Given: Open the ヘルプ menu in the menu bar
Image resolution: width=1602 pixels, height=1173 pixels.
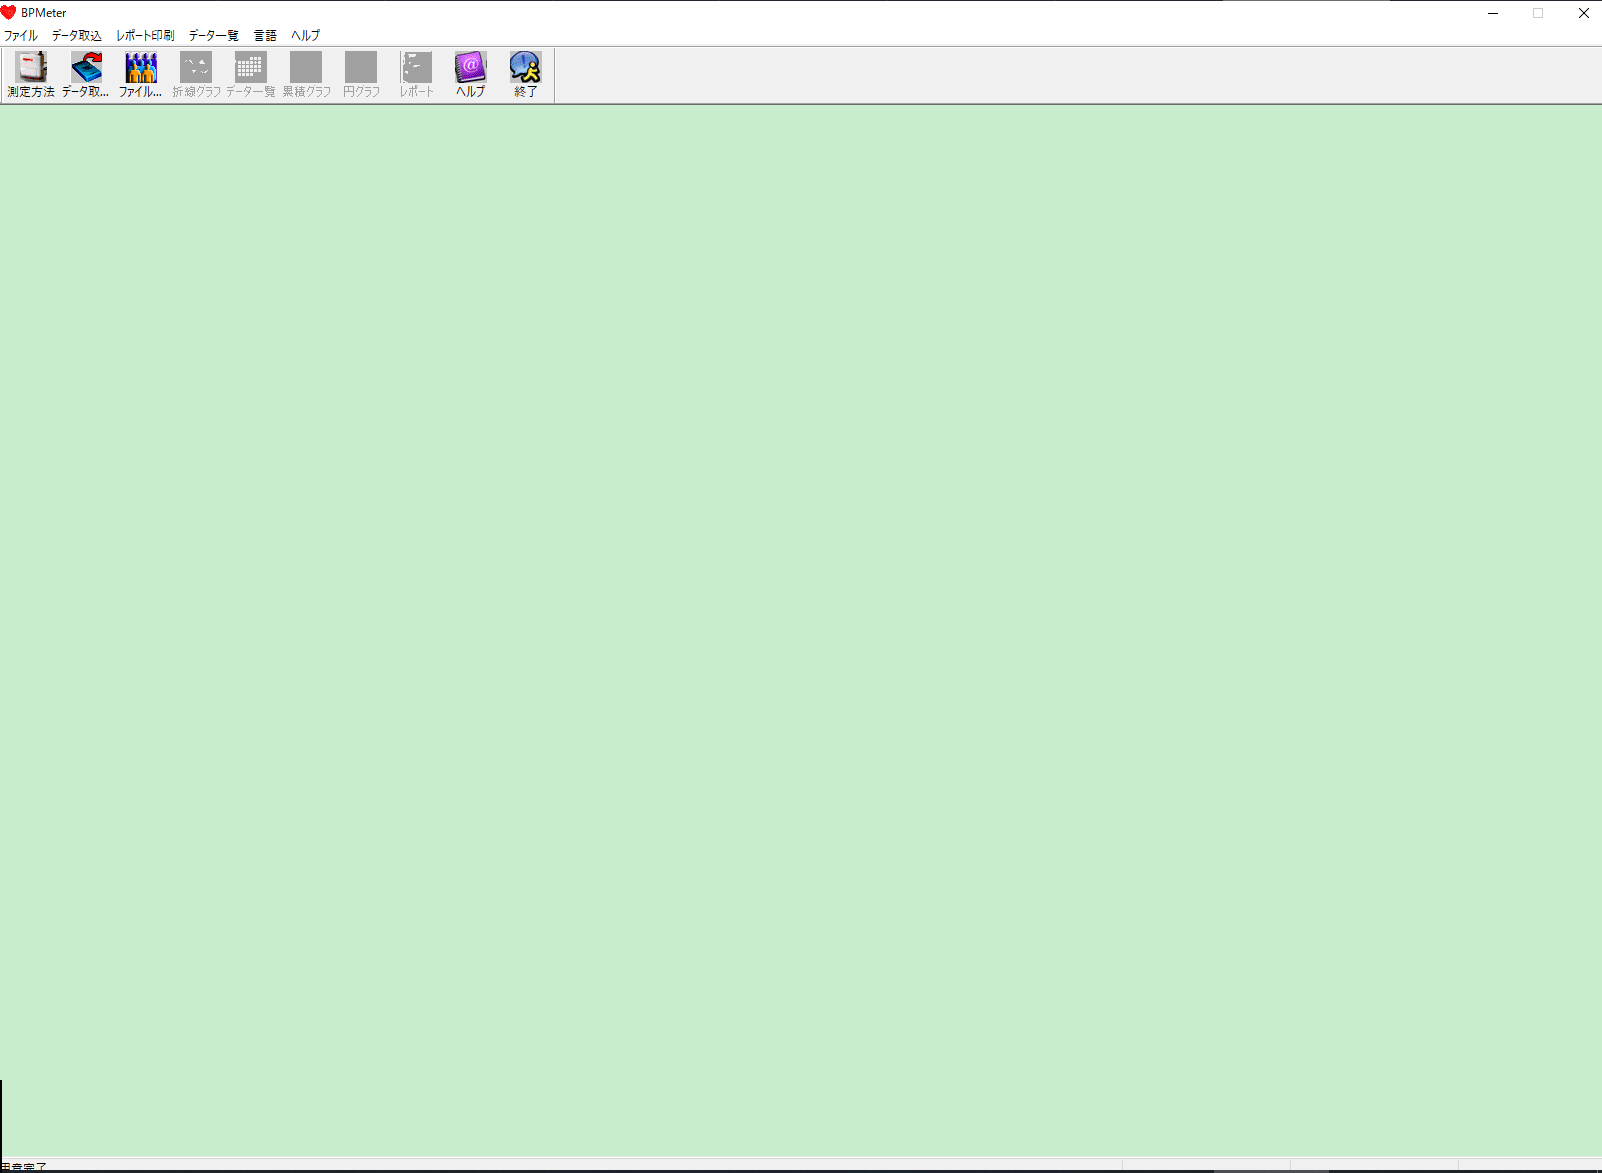Looking at the screenshot, I should click(x=306, y=35).
